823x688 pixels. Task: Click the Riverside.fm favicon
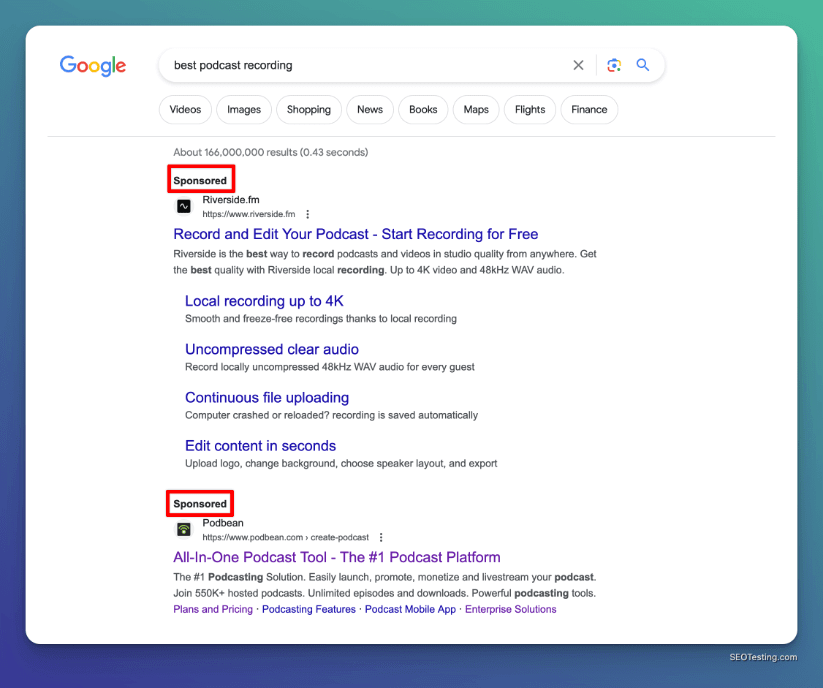coord(184,206)
